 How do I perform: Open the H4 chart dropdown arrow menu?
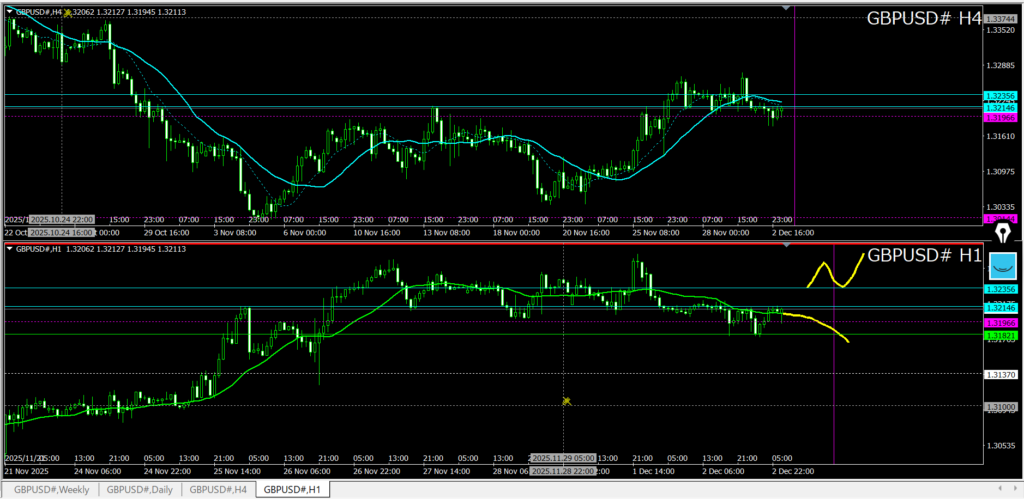pyautogui.click(x=10, y=12)
